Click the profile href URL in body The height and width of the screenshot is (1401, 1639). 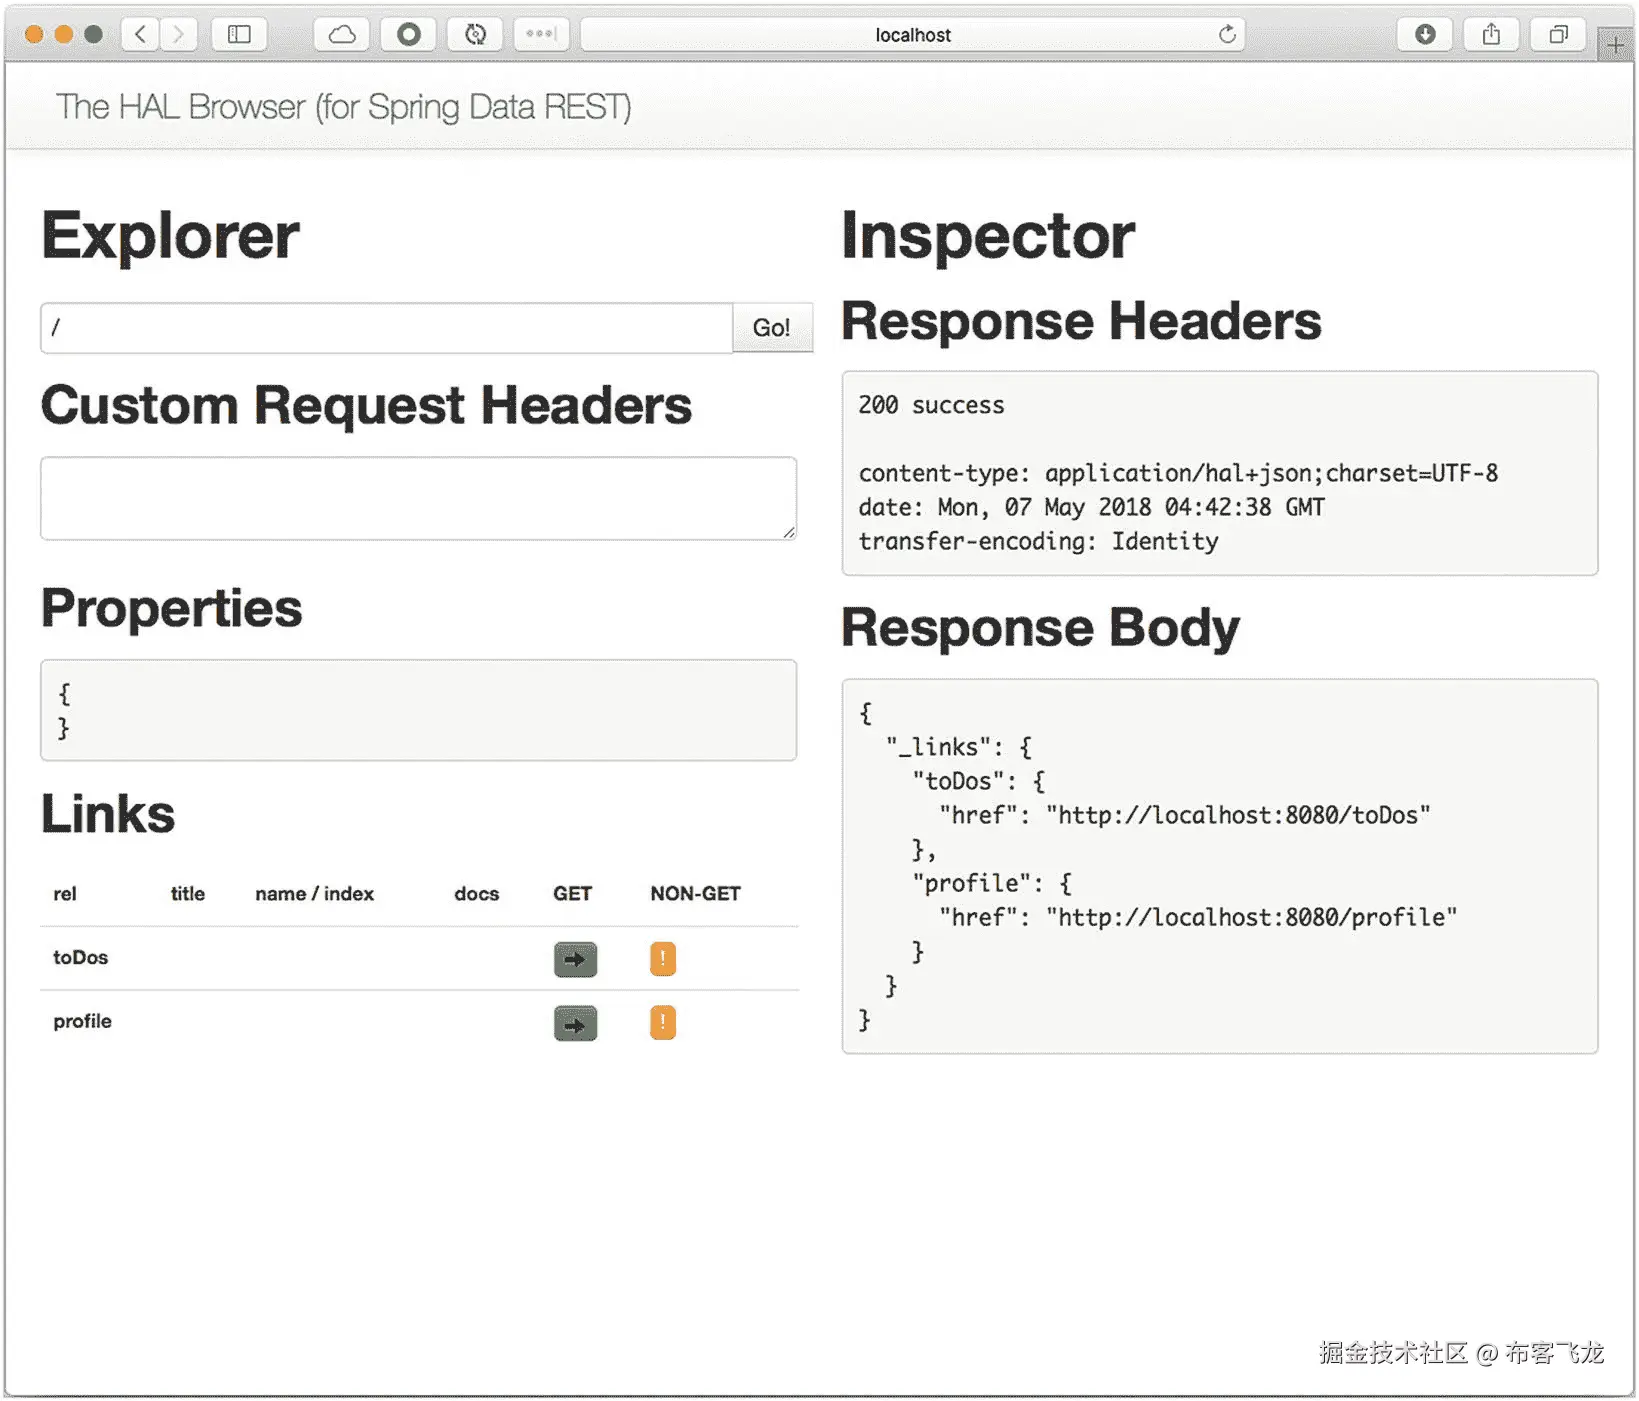point(1251,917)
